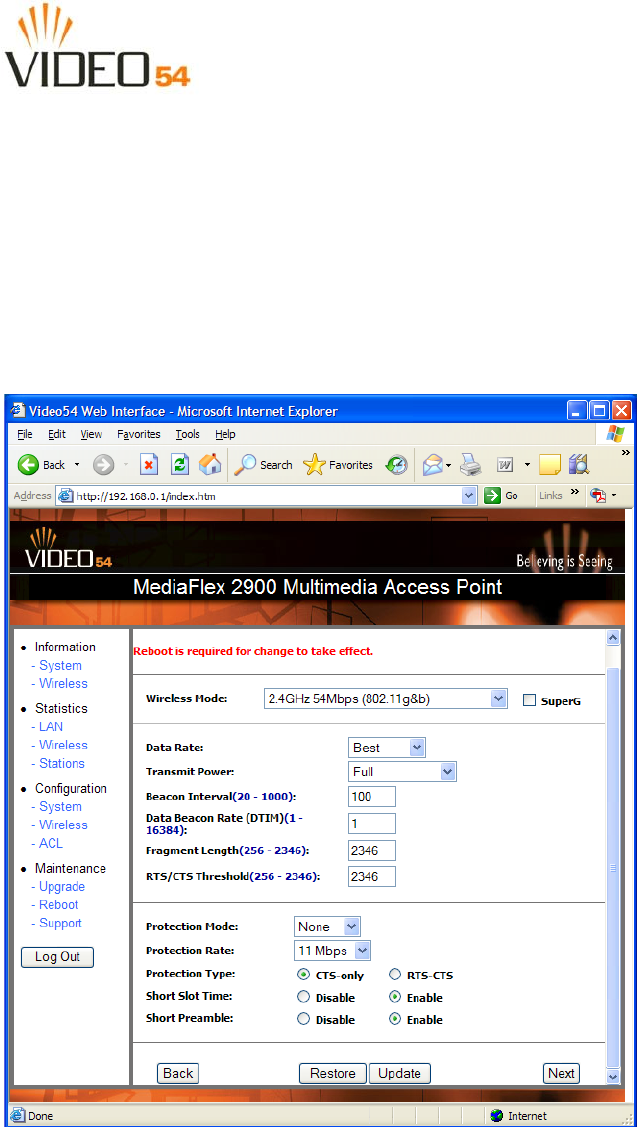Viewport: 637px width, 1127px height.
Task: Click the Windows flag logo
Action: (x=615, y=433)
